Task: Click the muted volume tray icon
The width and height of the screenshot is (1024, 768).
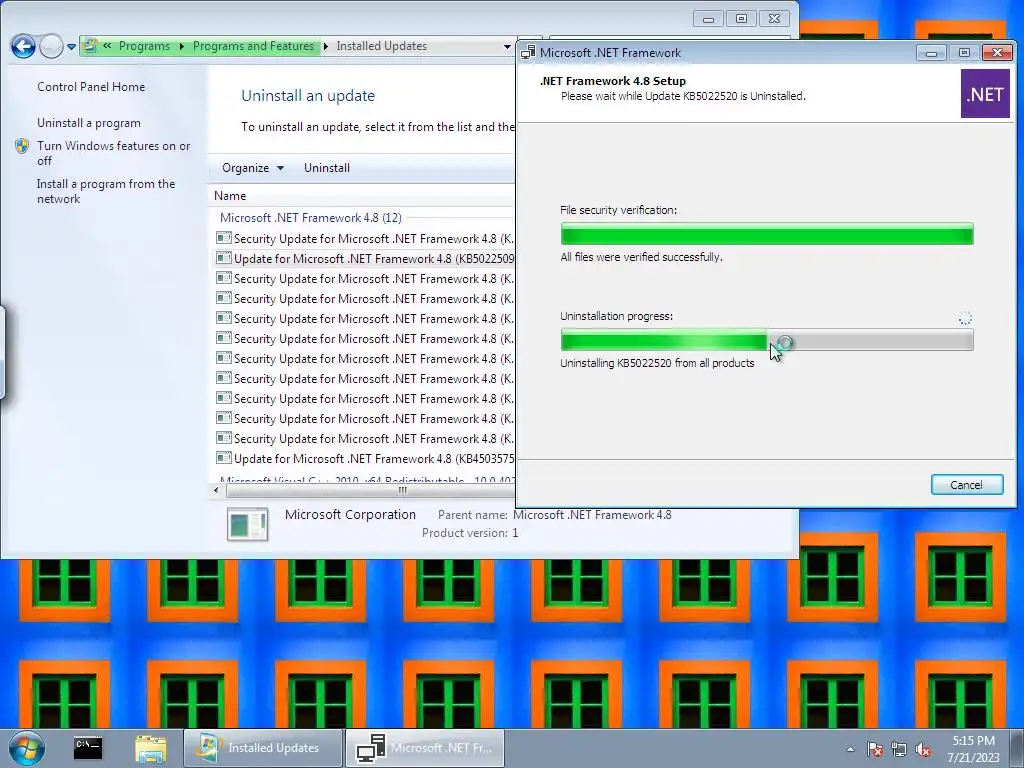Action: click(923, 749)
